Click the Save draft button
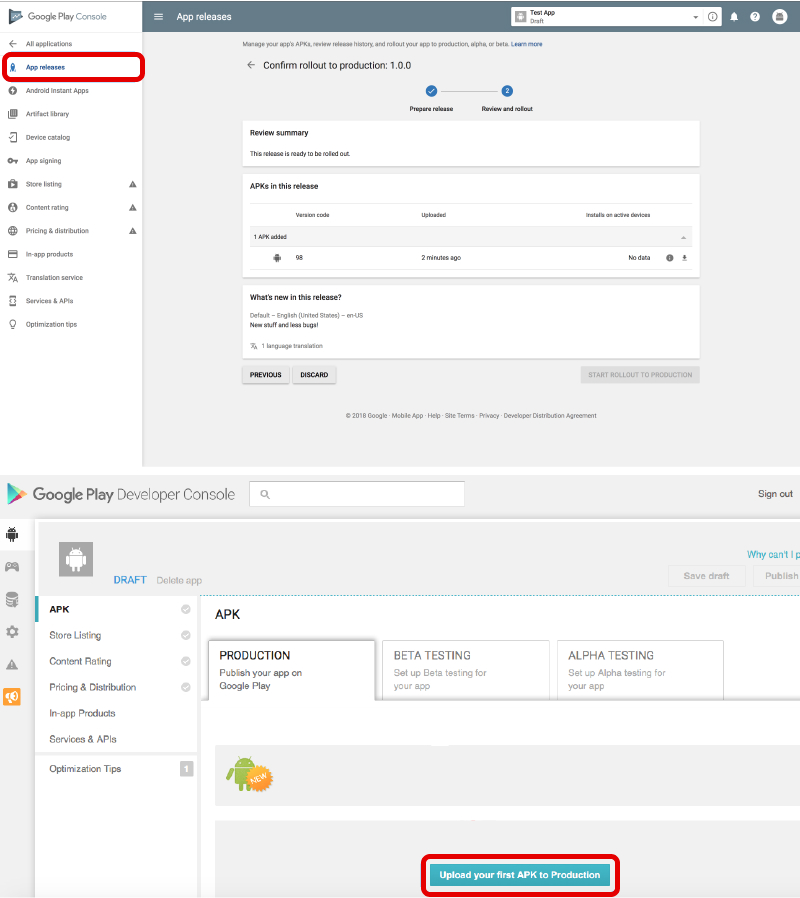 pyautogui.click(x=707, y=576)
